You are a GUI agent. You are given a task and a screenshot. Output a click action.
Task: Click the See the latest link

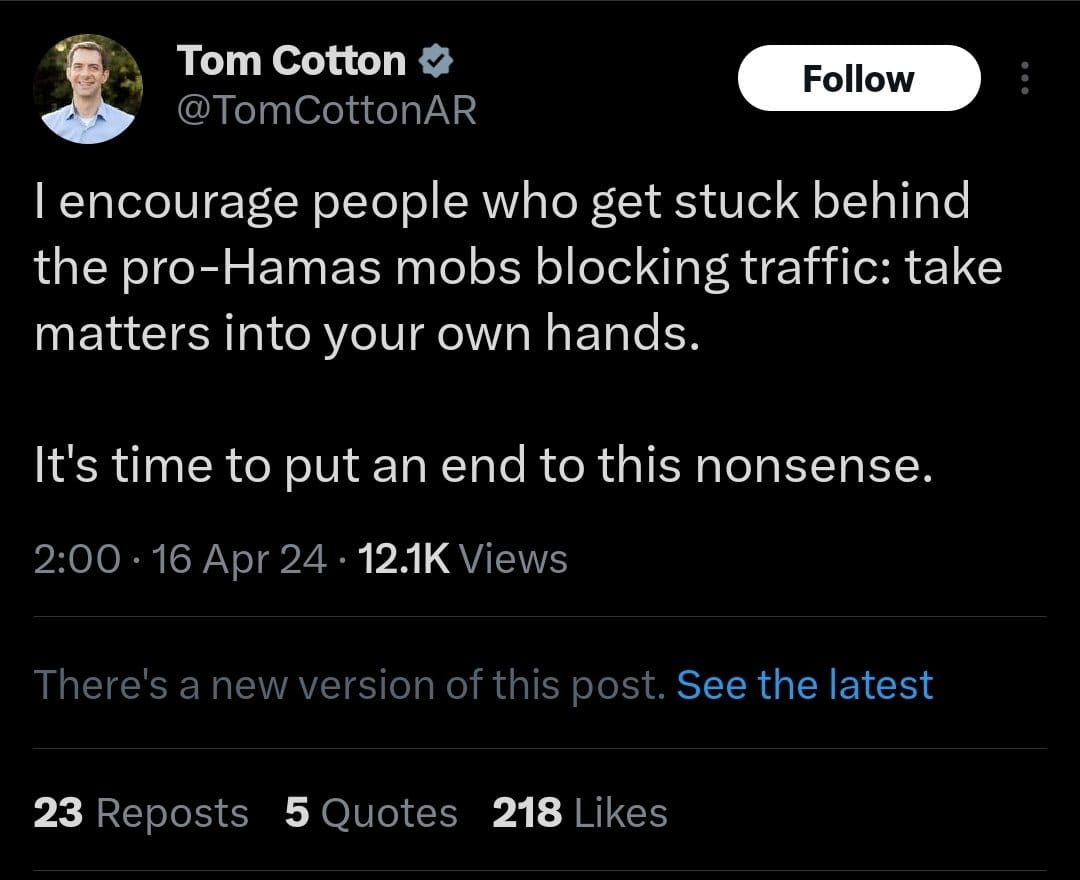[804, 685]
